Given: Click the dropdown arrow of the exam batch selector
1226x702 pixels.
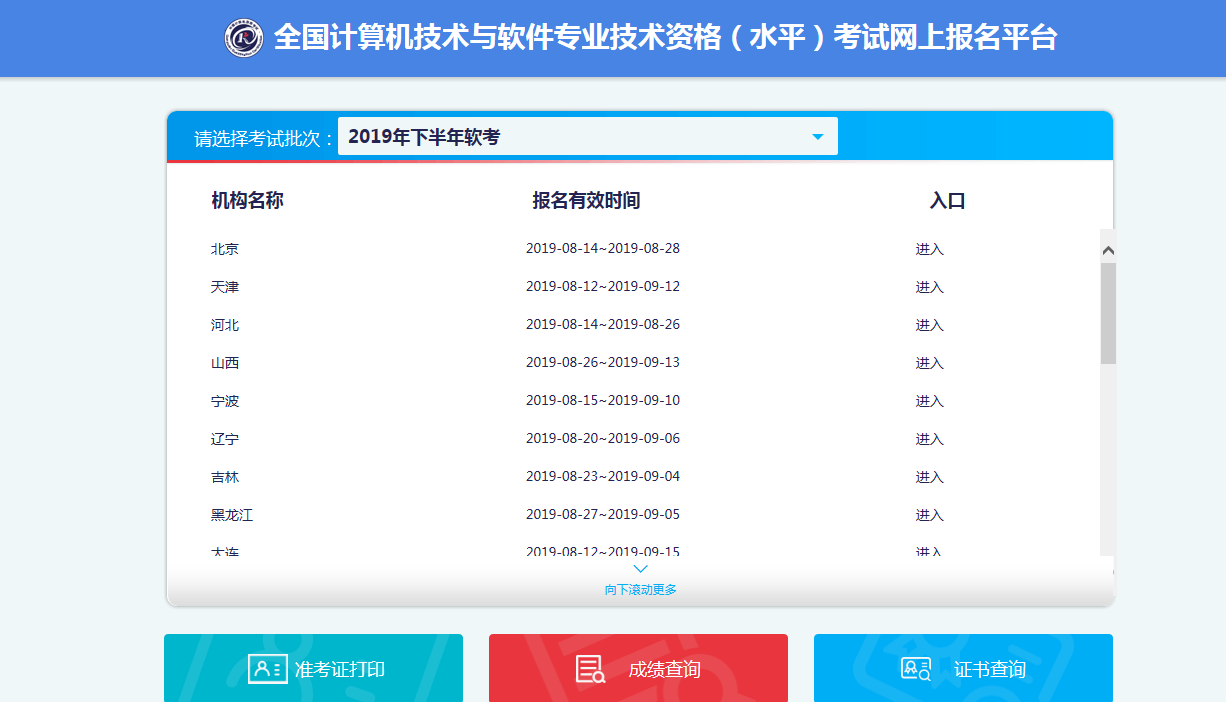Looking at the screenshot, I should pyautogui.click(x=817, y=137).
